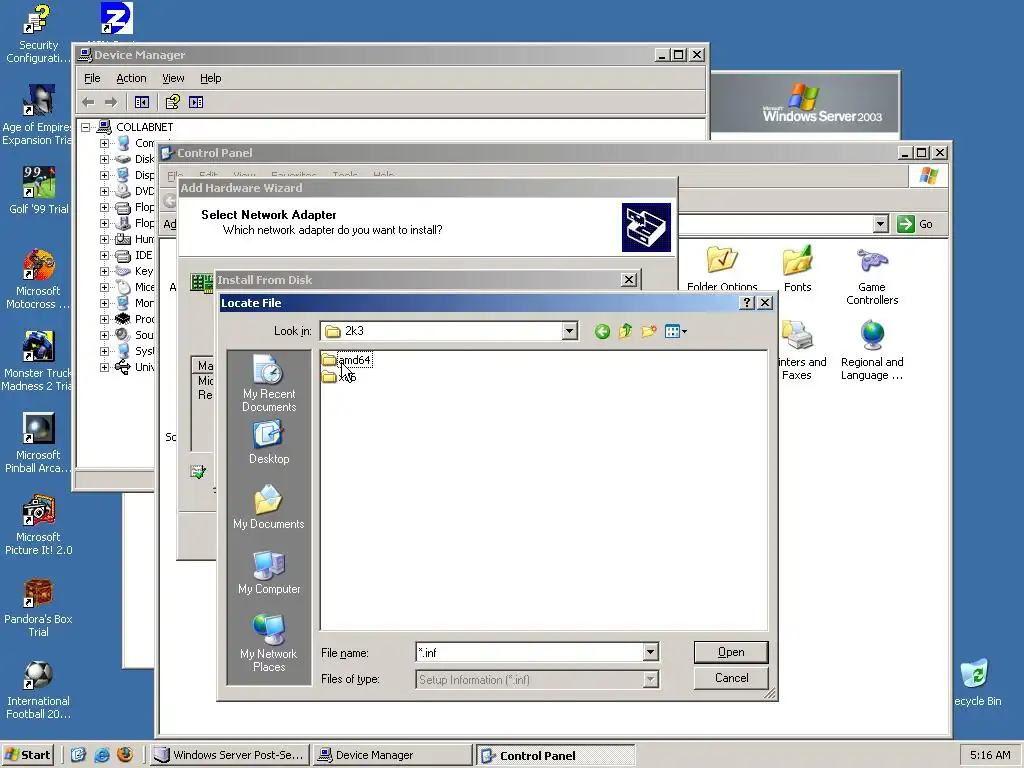Create a new folder with the toolbar icon

648,332
